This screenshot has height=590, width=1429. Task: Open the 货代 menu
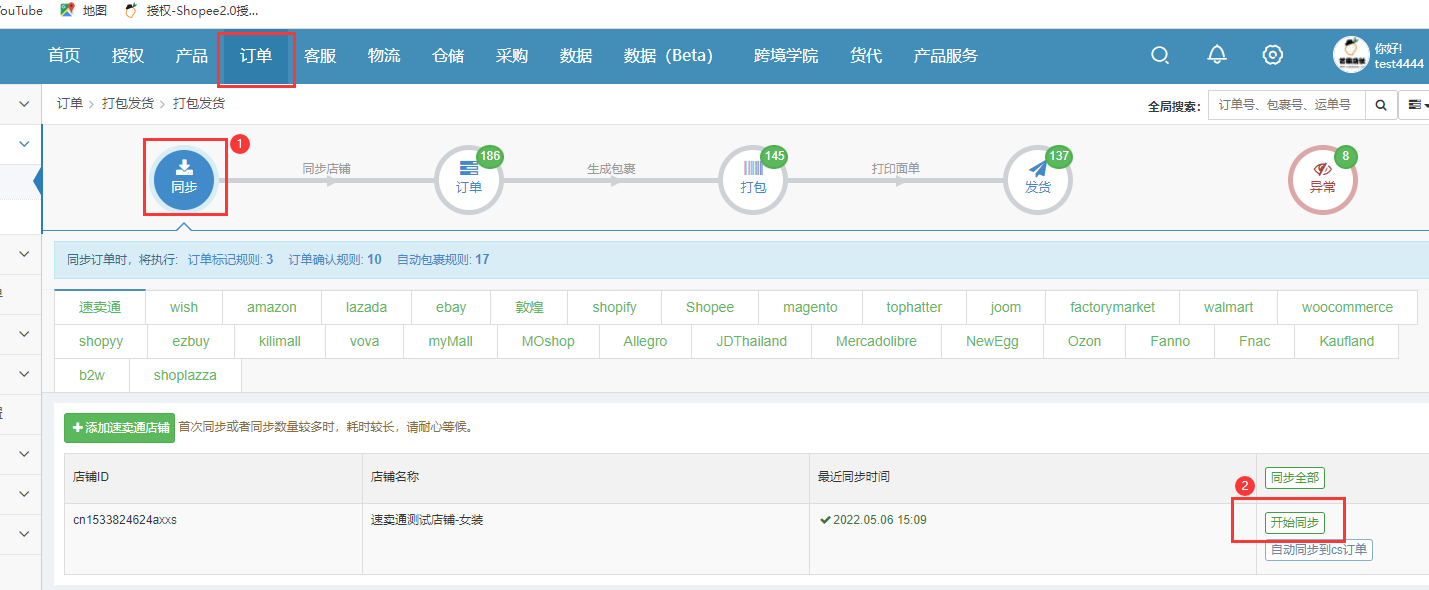click(x=866, y=56)
